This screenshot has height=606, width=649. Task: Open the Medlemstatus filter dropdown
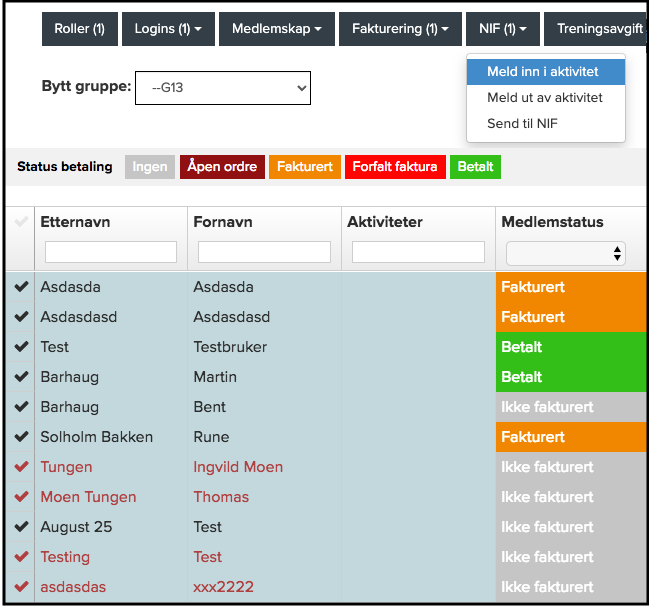point(566,253)
